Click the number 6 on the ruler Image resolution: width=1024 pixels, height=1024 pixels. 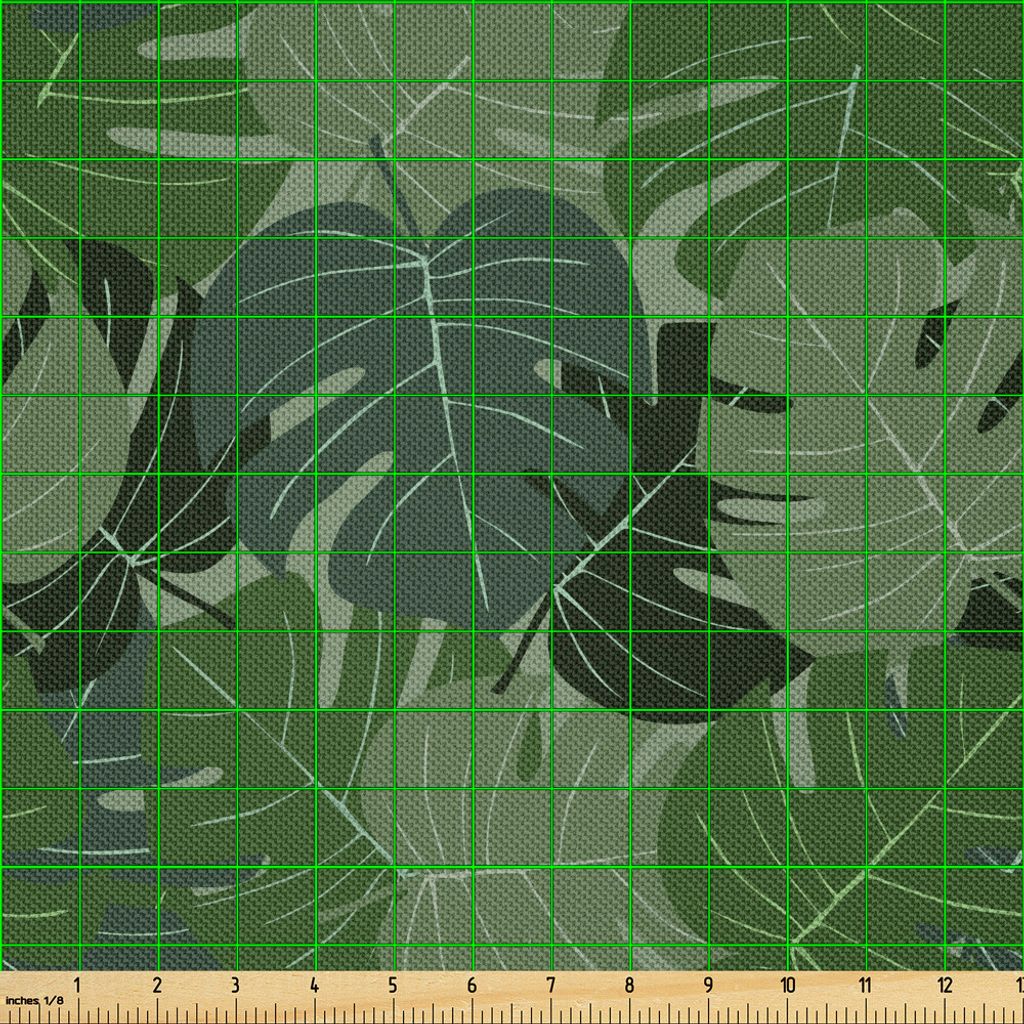tap(471, 987)
